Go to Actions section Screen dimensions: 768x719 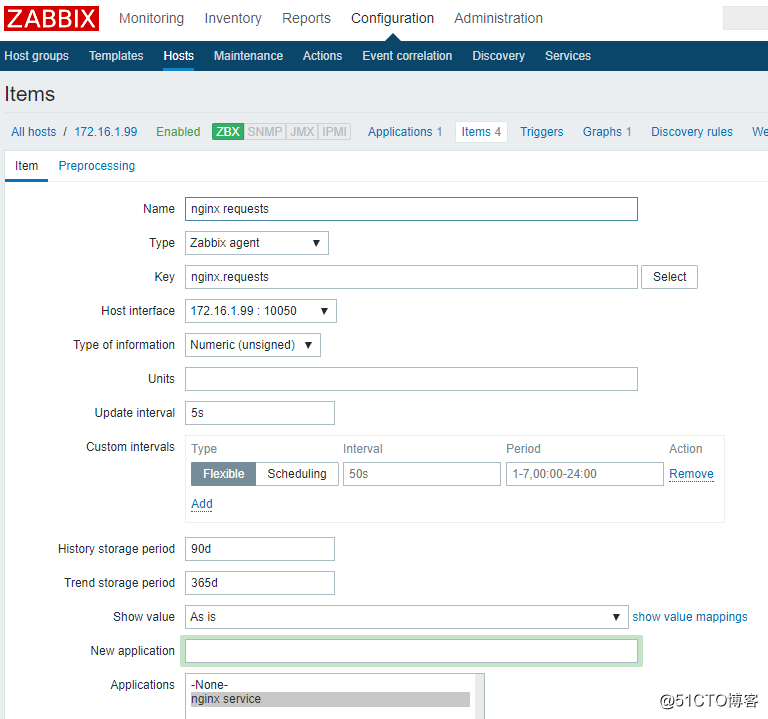click(322, 56)
